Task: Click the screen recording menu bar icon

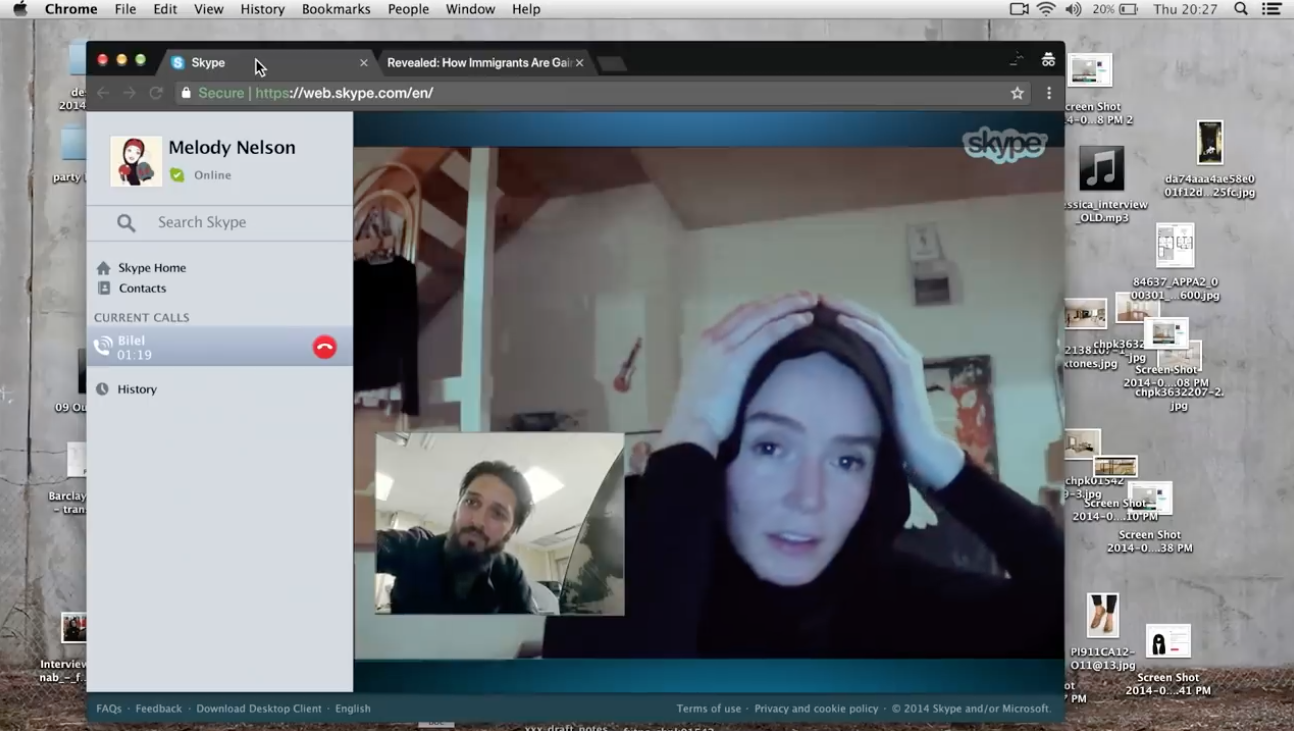Action: pos(1019,9)
